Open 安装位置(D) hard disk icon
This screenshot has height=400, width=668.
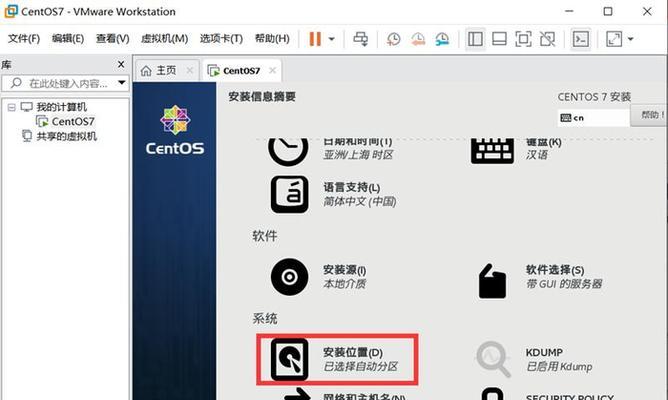289,360
